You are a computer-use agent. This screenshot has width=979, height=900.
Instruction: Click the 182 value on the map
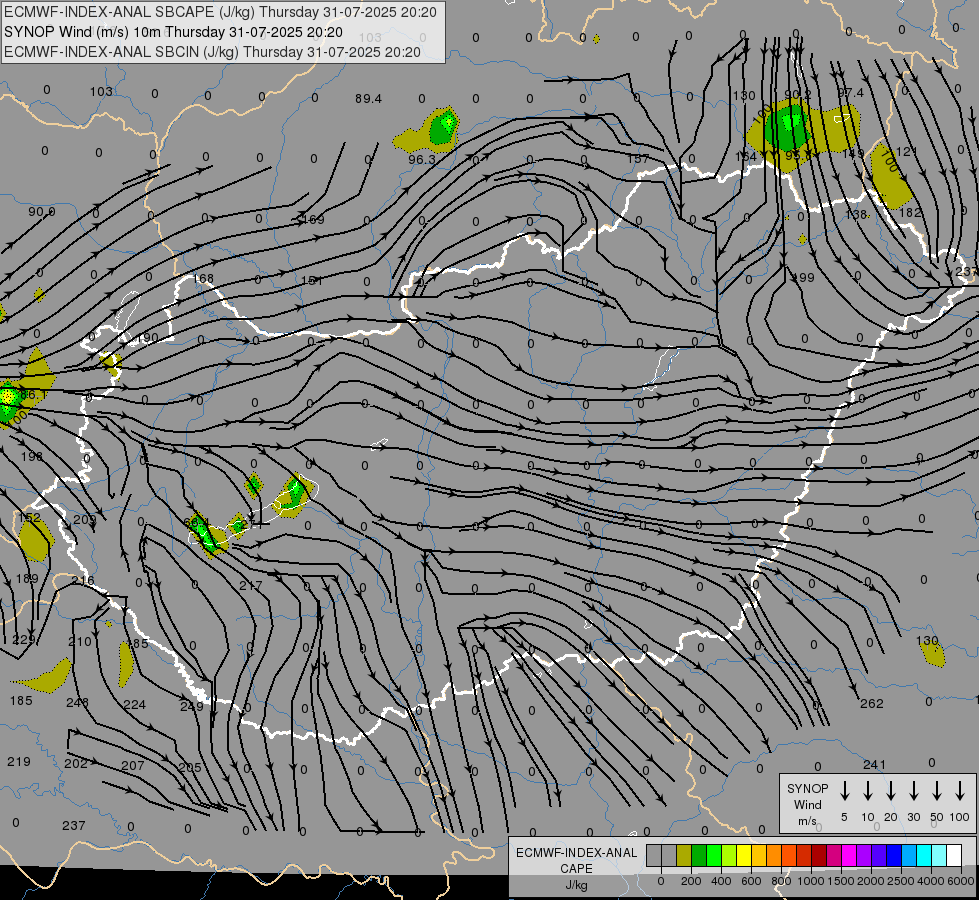pos(910,212)
